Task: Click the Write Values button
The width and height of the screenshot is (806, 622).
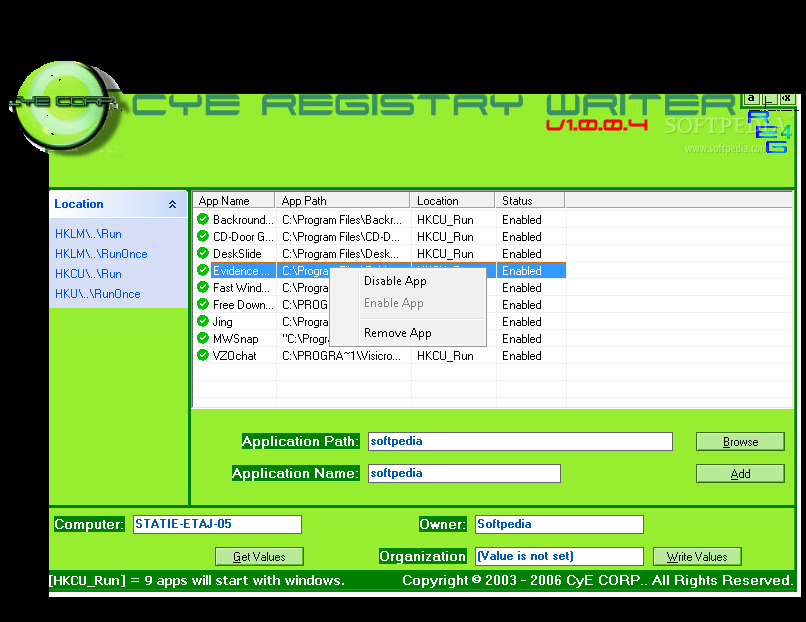Action: pyautogui.click(x=697, y=556)
